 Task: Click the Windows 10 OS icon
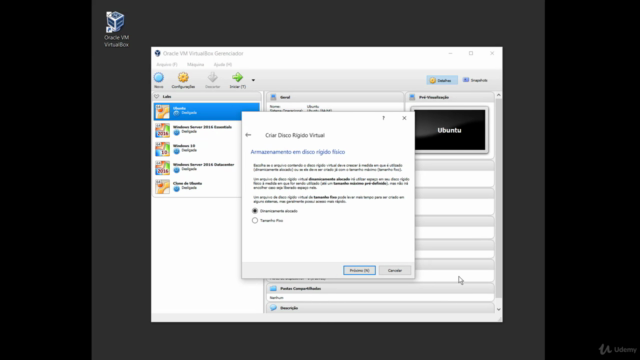(x=162, y=149)
